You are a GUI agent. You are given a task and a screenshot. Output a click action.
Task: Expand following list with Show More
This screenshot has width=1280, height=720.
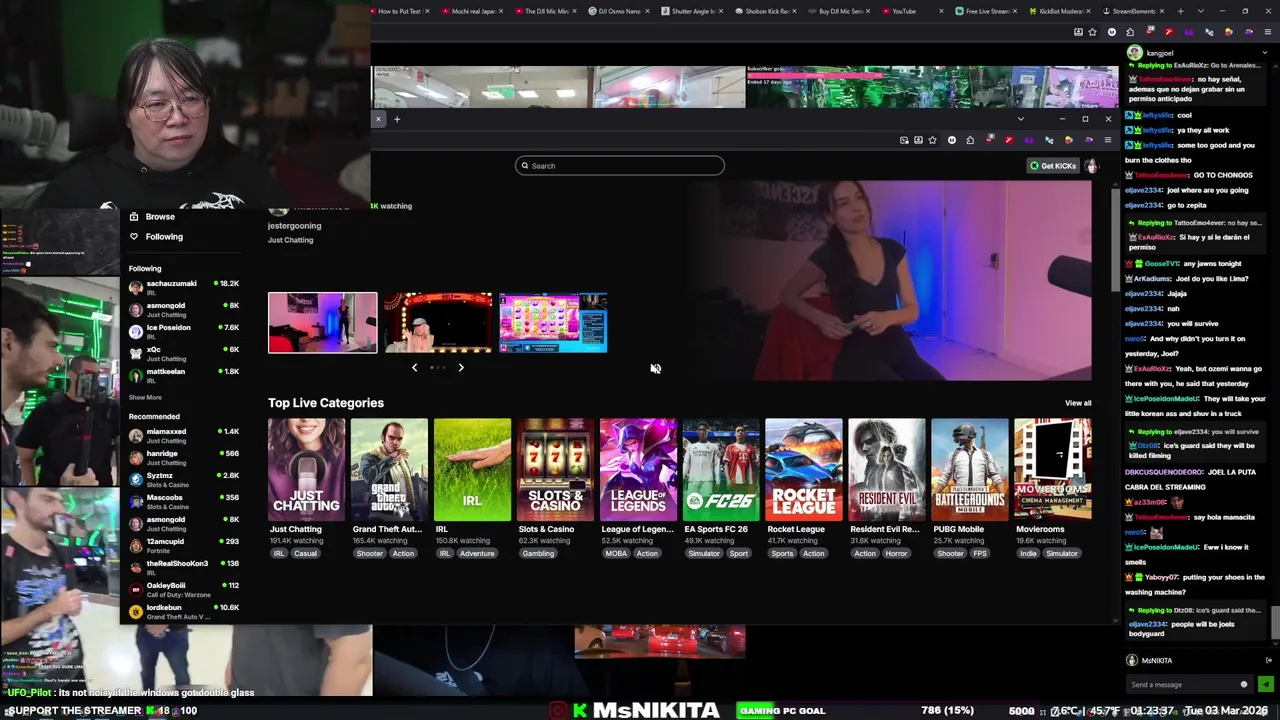coord(145,397)
